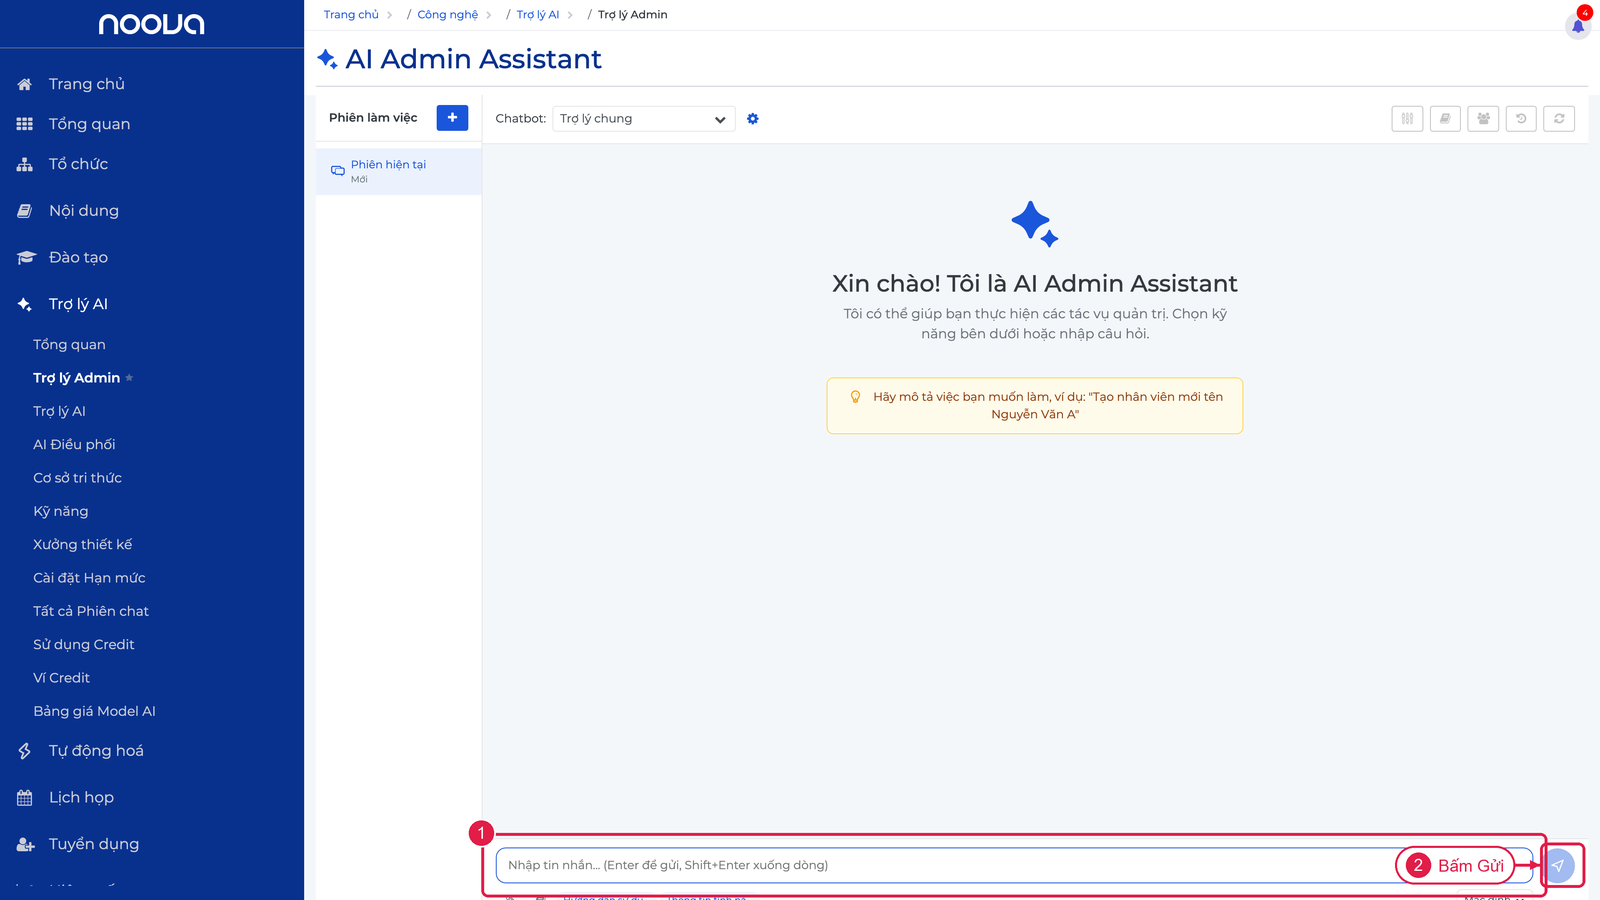Image resolution: width=1600 pixels, height=900 pixels.
Task: Click the 'AI Admin Assistant' page title
Action: [473, 59]
